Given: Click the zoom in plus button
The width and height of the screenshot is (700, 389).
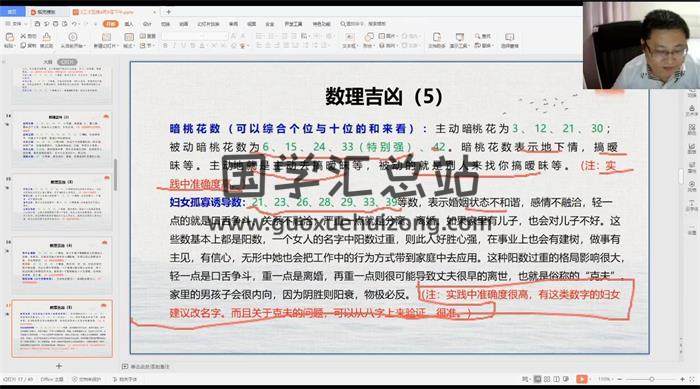Looking at the screenshot, I should point(682,379).
